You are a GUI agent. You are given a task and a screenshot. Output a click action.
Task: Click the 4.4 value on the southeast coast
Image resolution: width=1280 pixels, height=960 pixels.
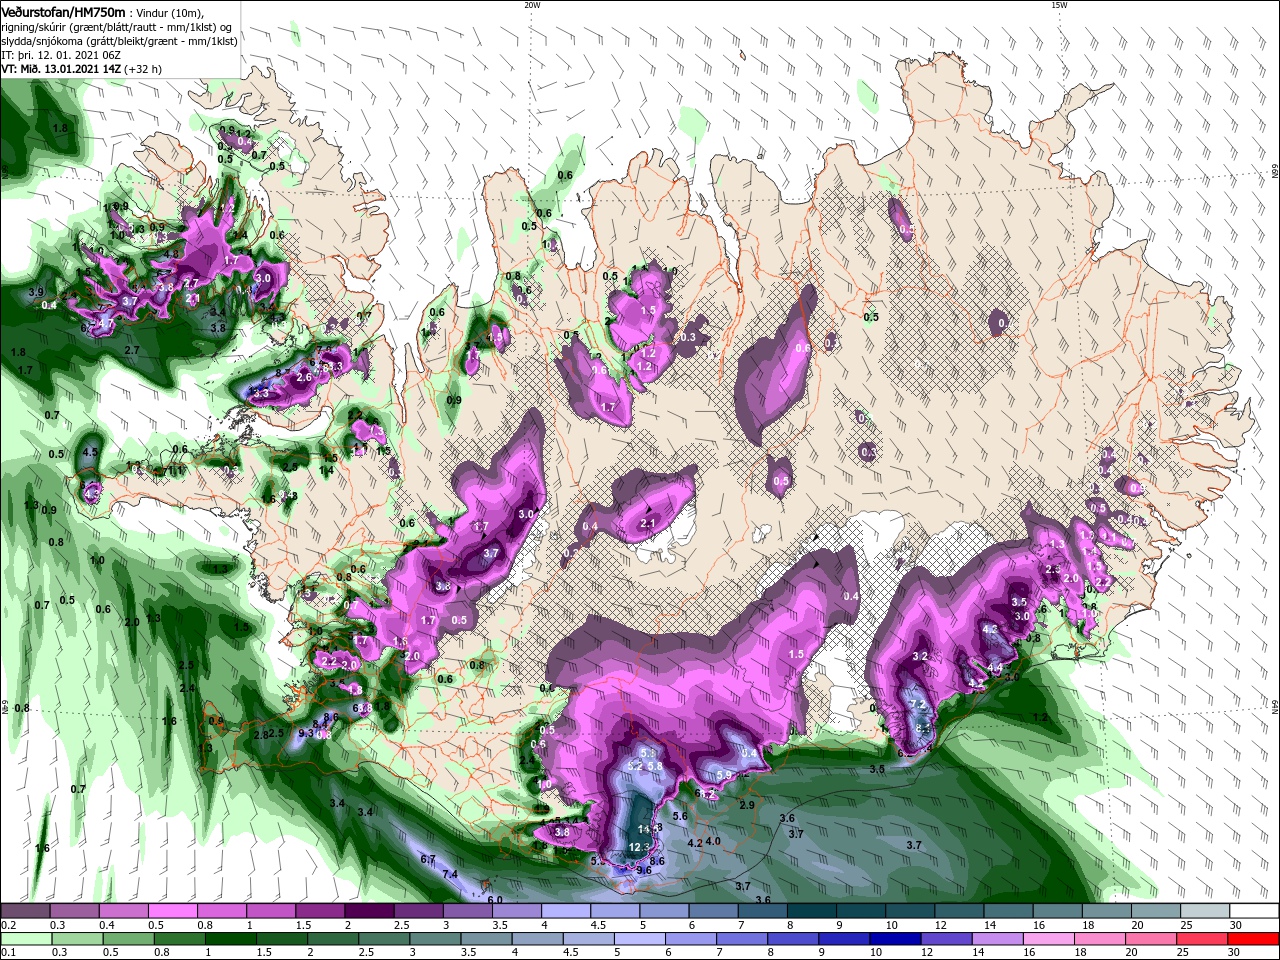pos(995,668)
